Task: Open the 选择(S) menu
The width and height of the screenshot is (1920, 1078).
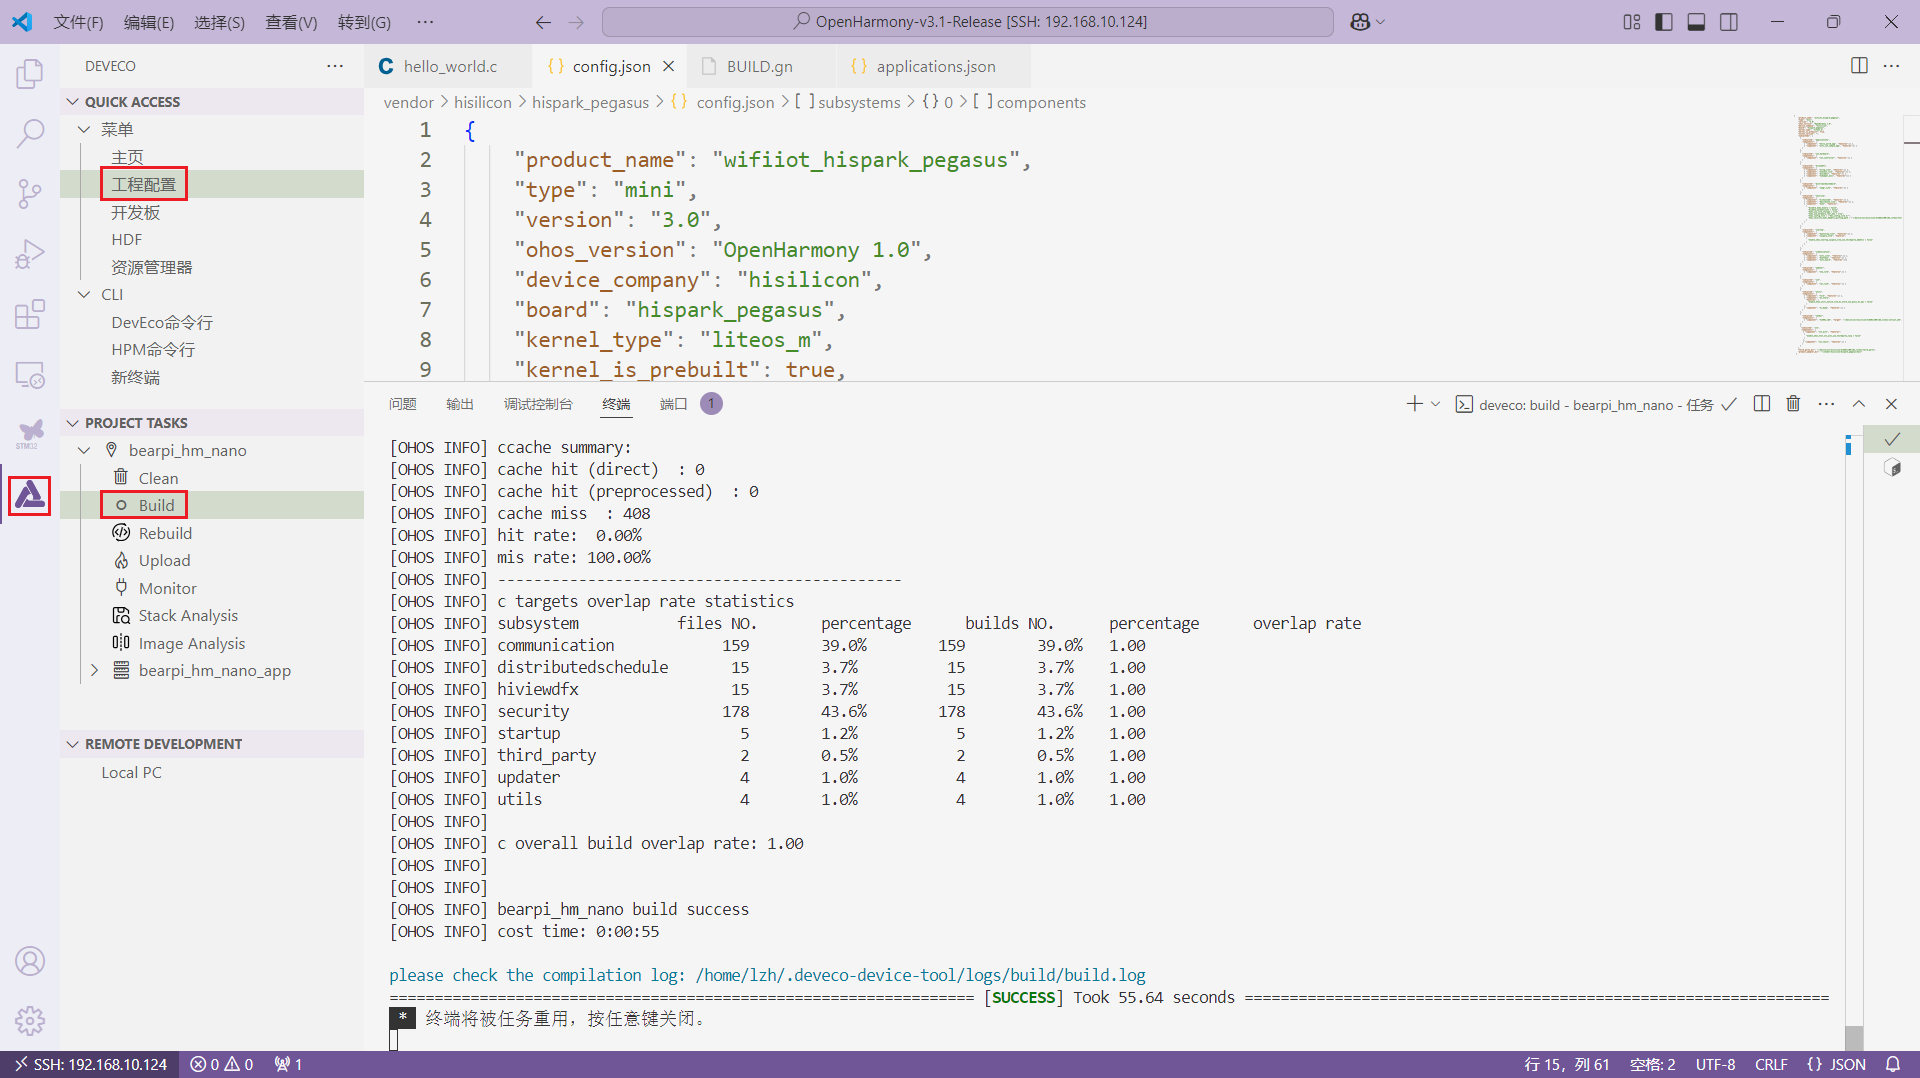Action: pos(219,22)
